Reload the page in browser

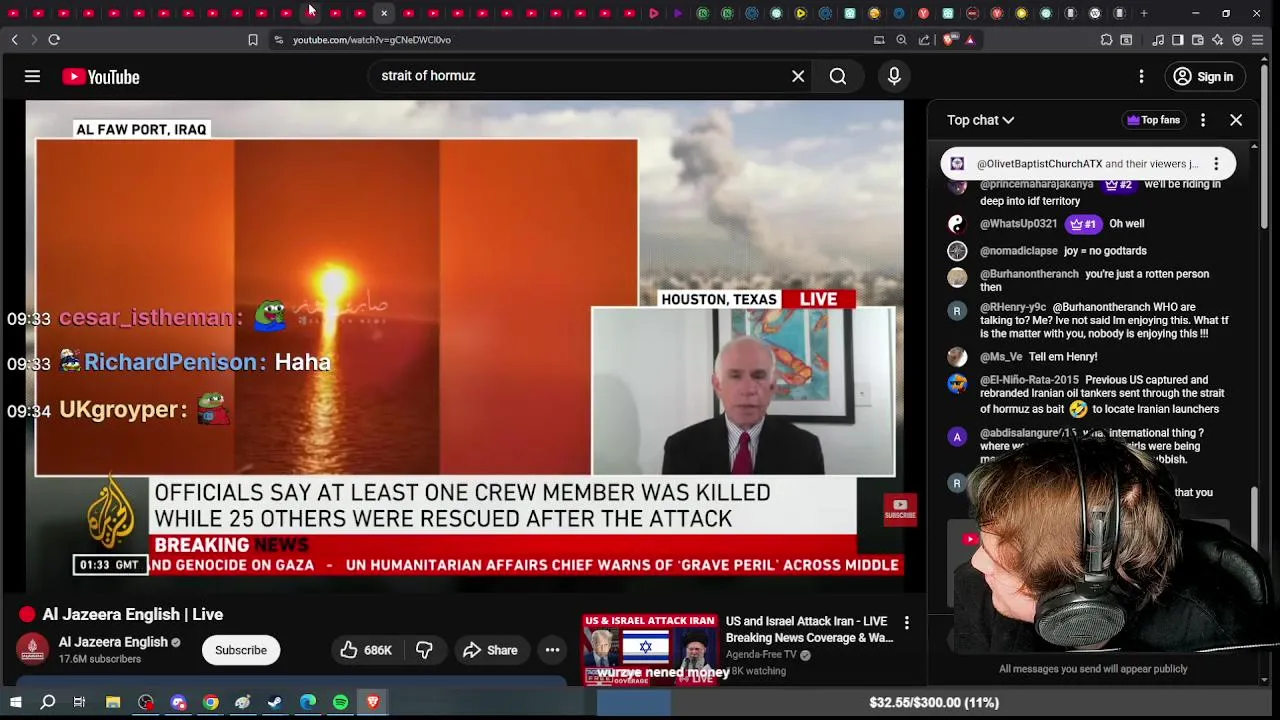coord(54,40)
